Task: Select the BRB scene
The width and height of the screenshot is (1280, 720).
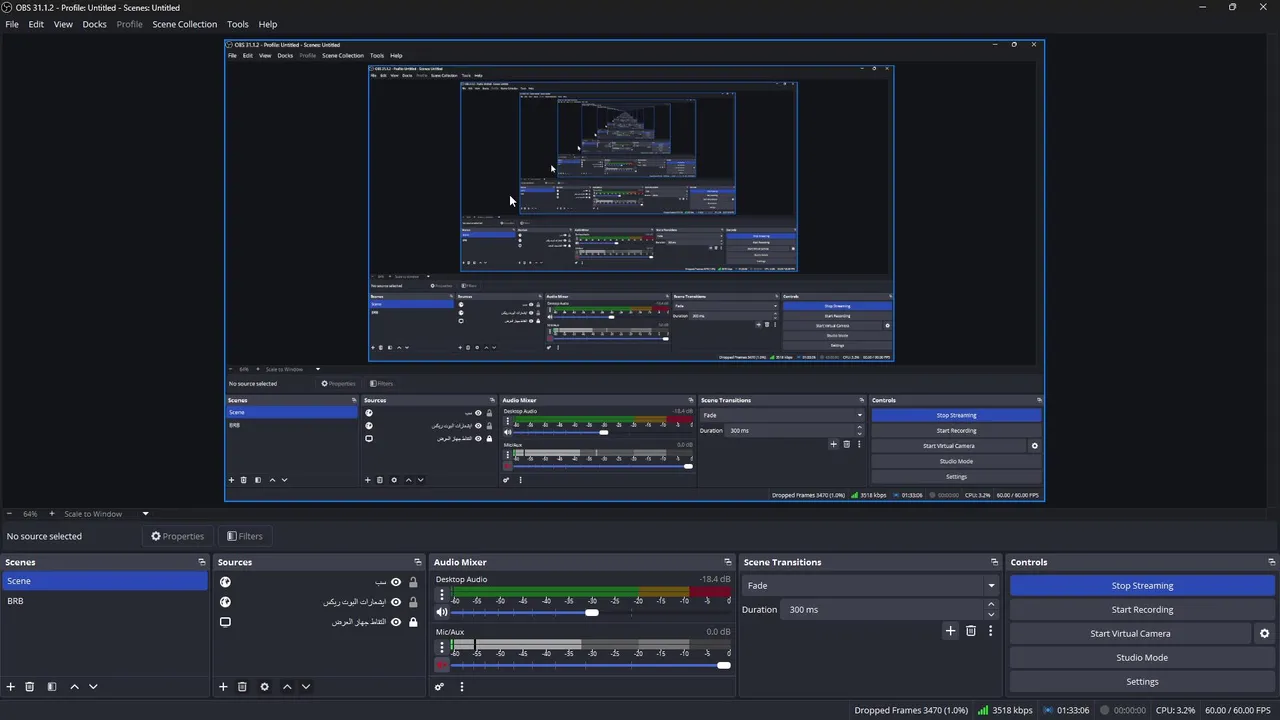Action: coord(104,601)
